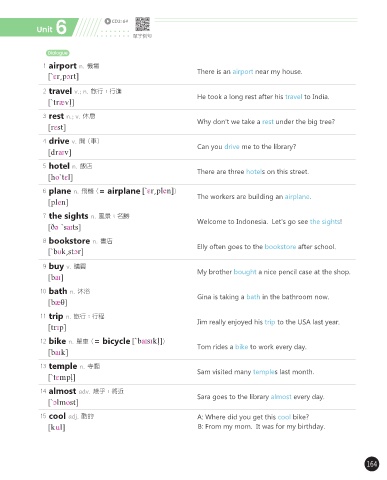Click the word travel entry

tap(60, 91)
